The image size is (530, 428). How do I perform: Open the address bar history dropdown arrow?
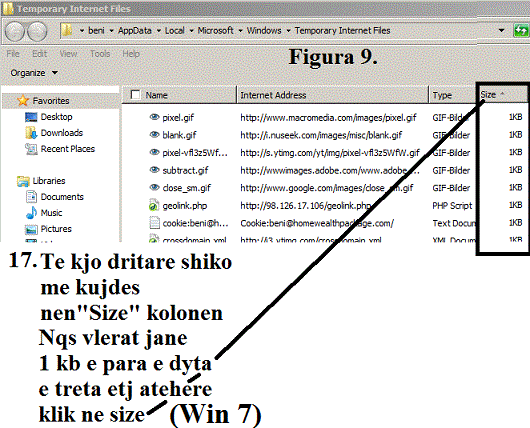pyautogui.click(x=501, y=30)
